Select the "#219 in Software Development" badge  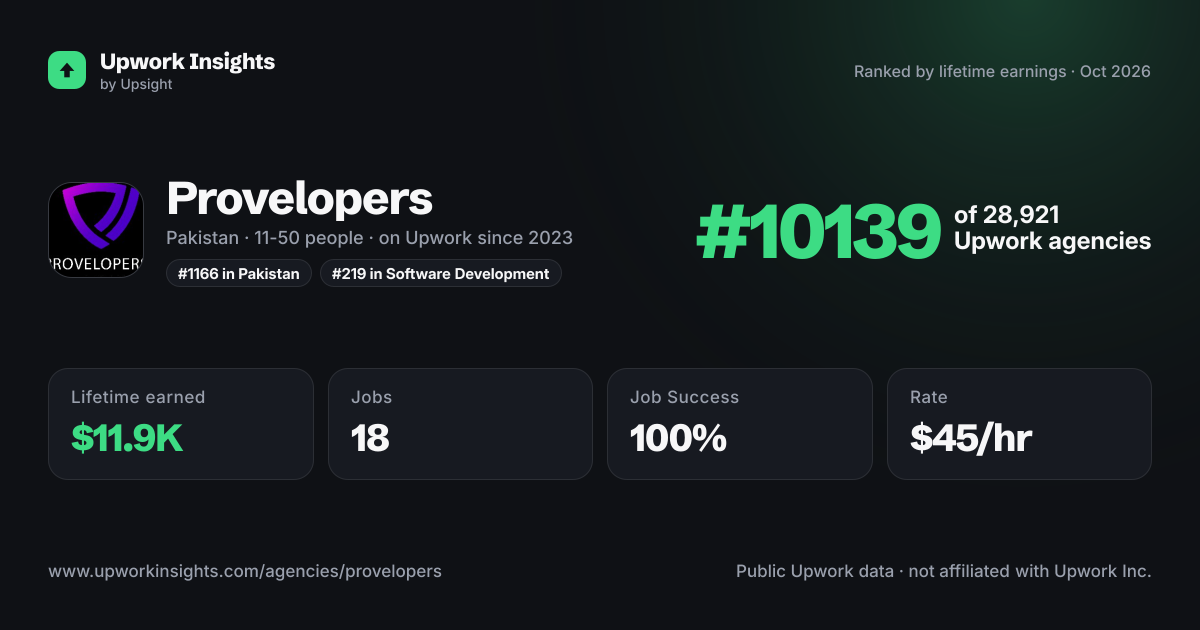[441, 273]
